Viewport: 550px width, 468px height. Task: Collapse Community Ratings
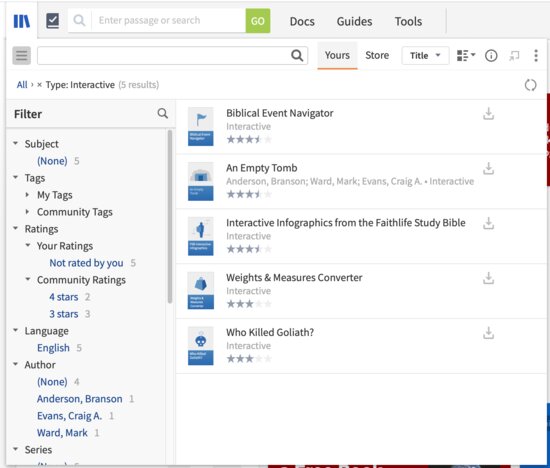point(28,279)
